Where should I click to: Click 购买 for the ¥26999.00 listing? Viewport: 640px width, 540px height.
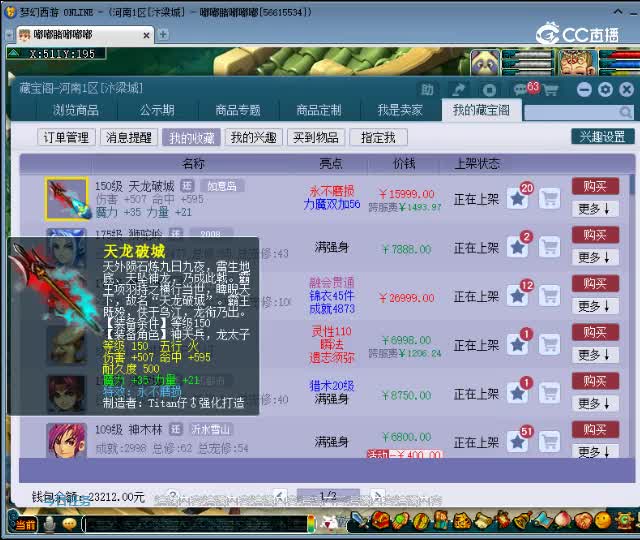tap(595, 283)
